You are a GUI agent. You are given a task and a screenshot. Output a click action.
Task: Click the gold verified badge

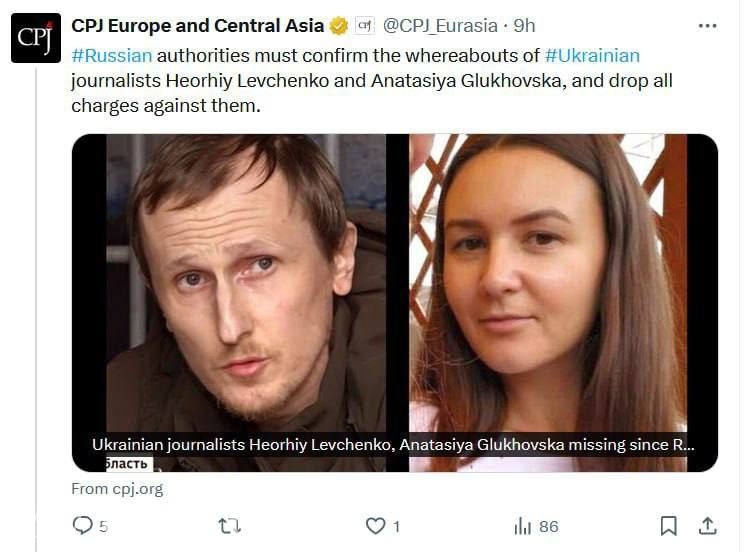tap(339, 26)
